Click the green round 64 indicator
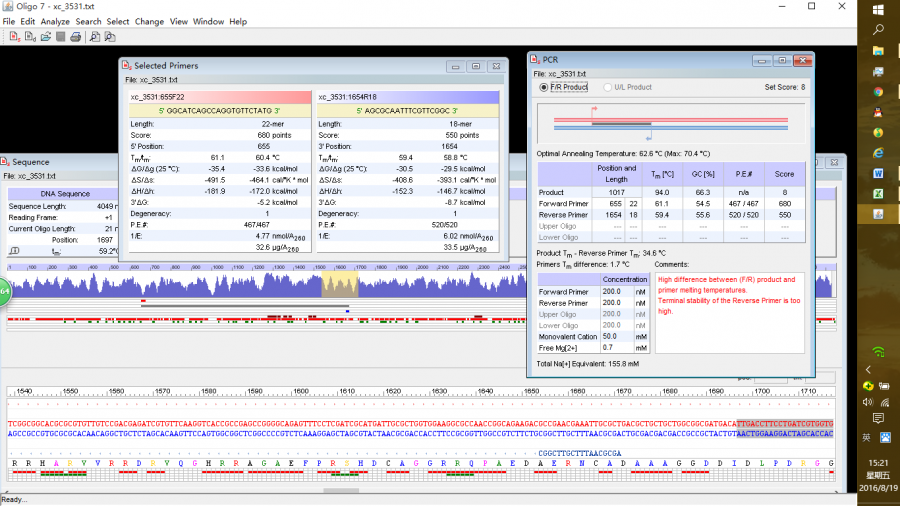900x506 pixels. [x=3, y=291]
